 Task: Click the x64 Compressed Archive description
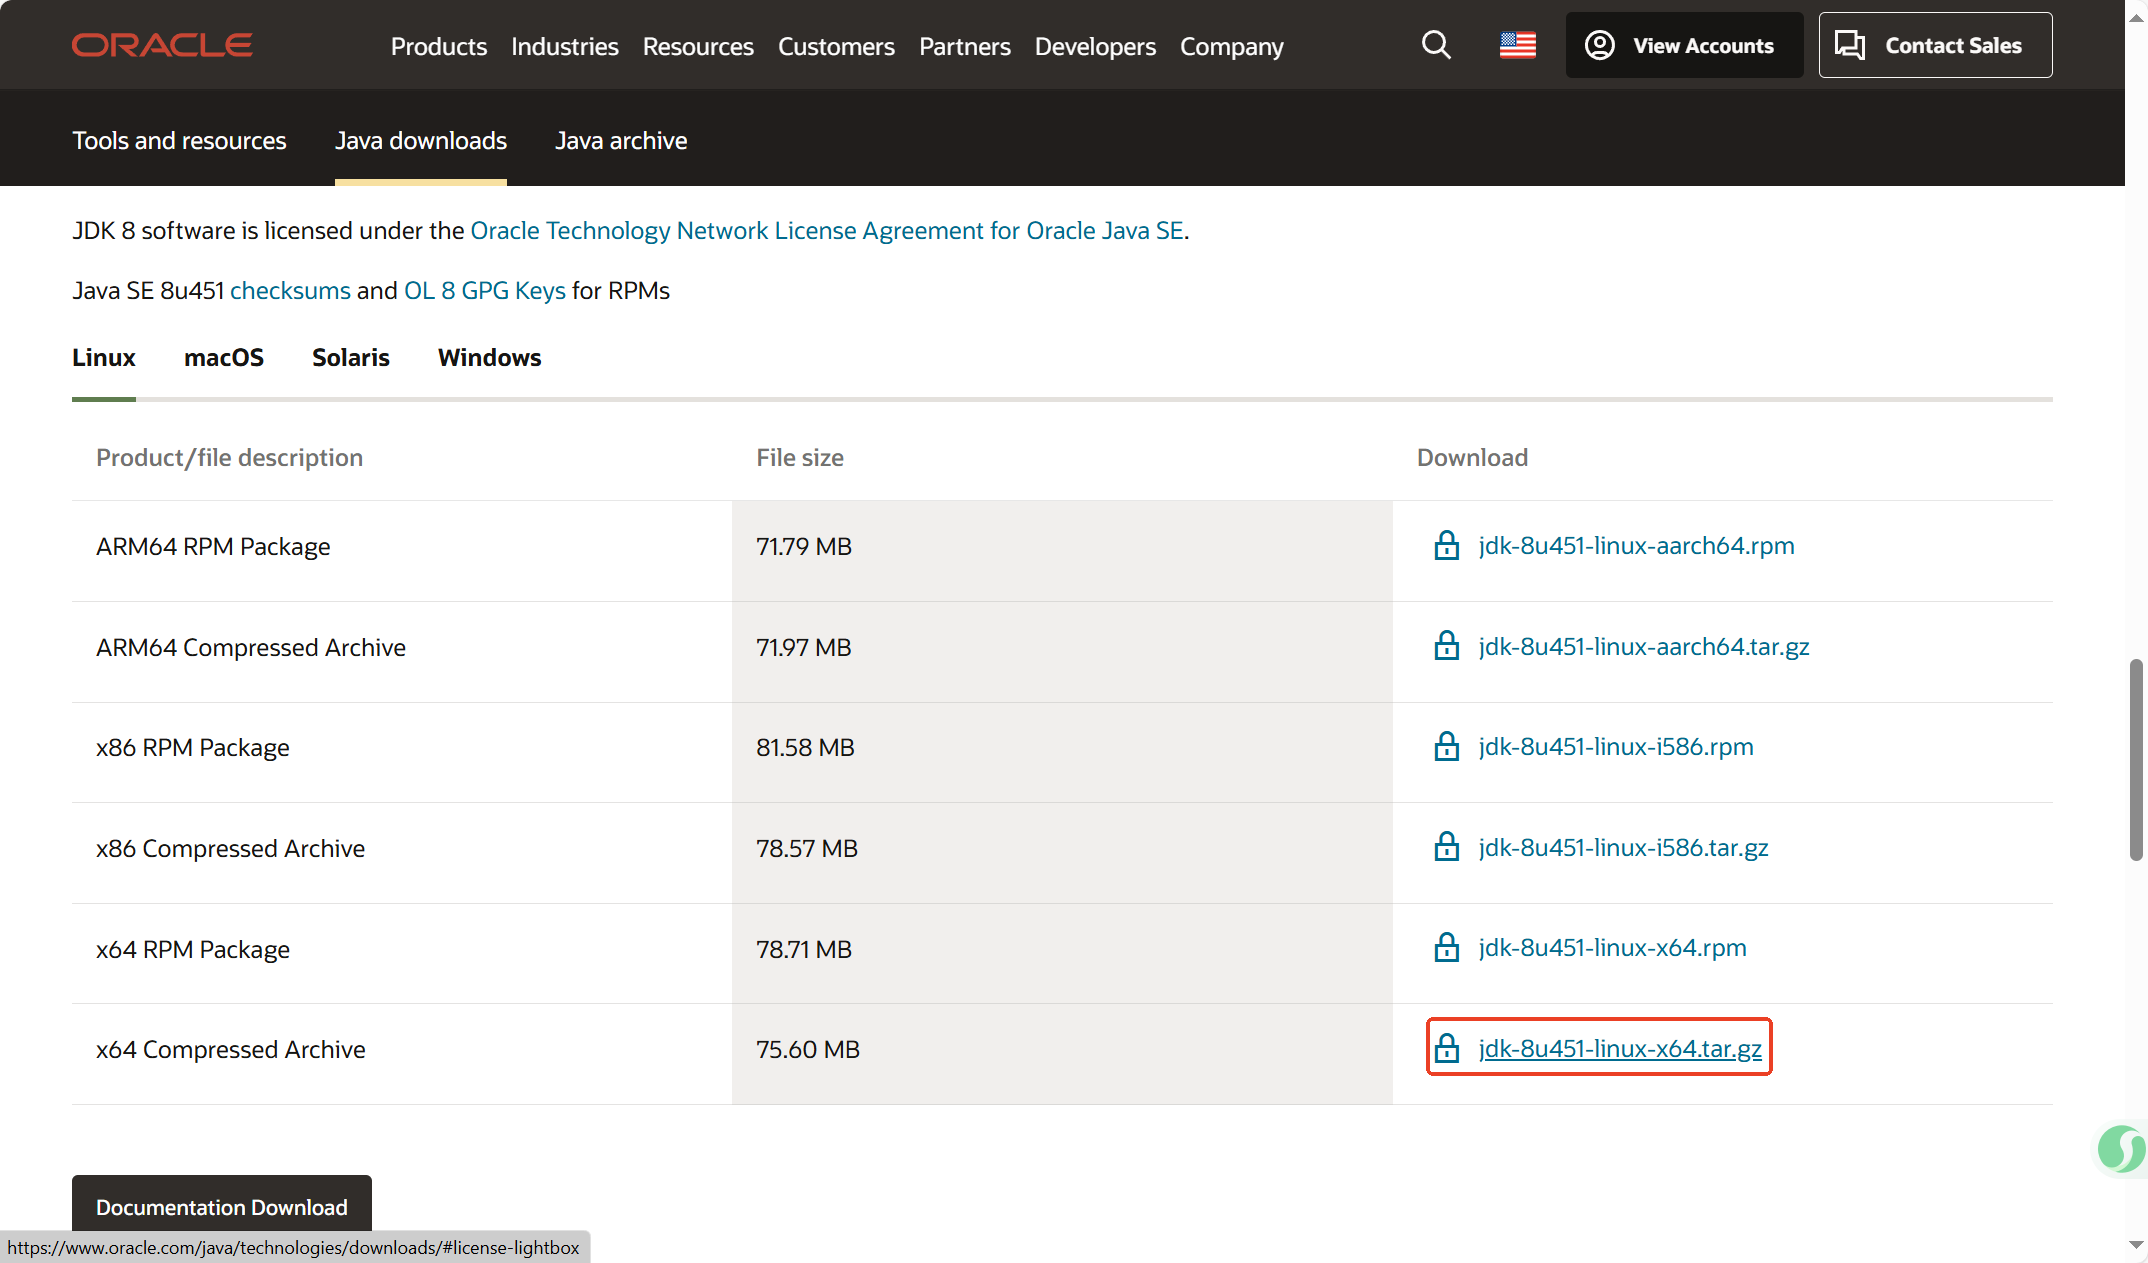click(x=231, y=1050)
